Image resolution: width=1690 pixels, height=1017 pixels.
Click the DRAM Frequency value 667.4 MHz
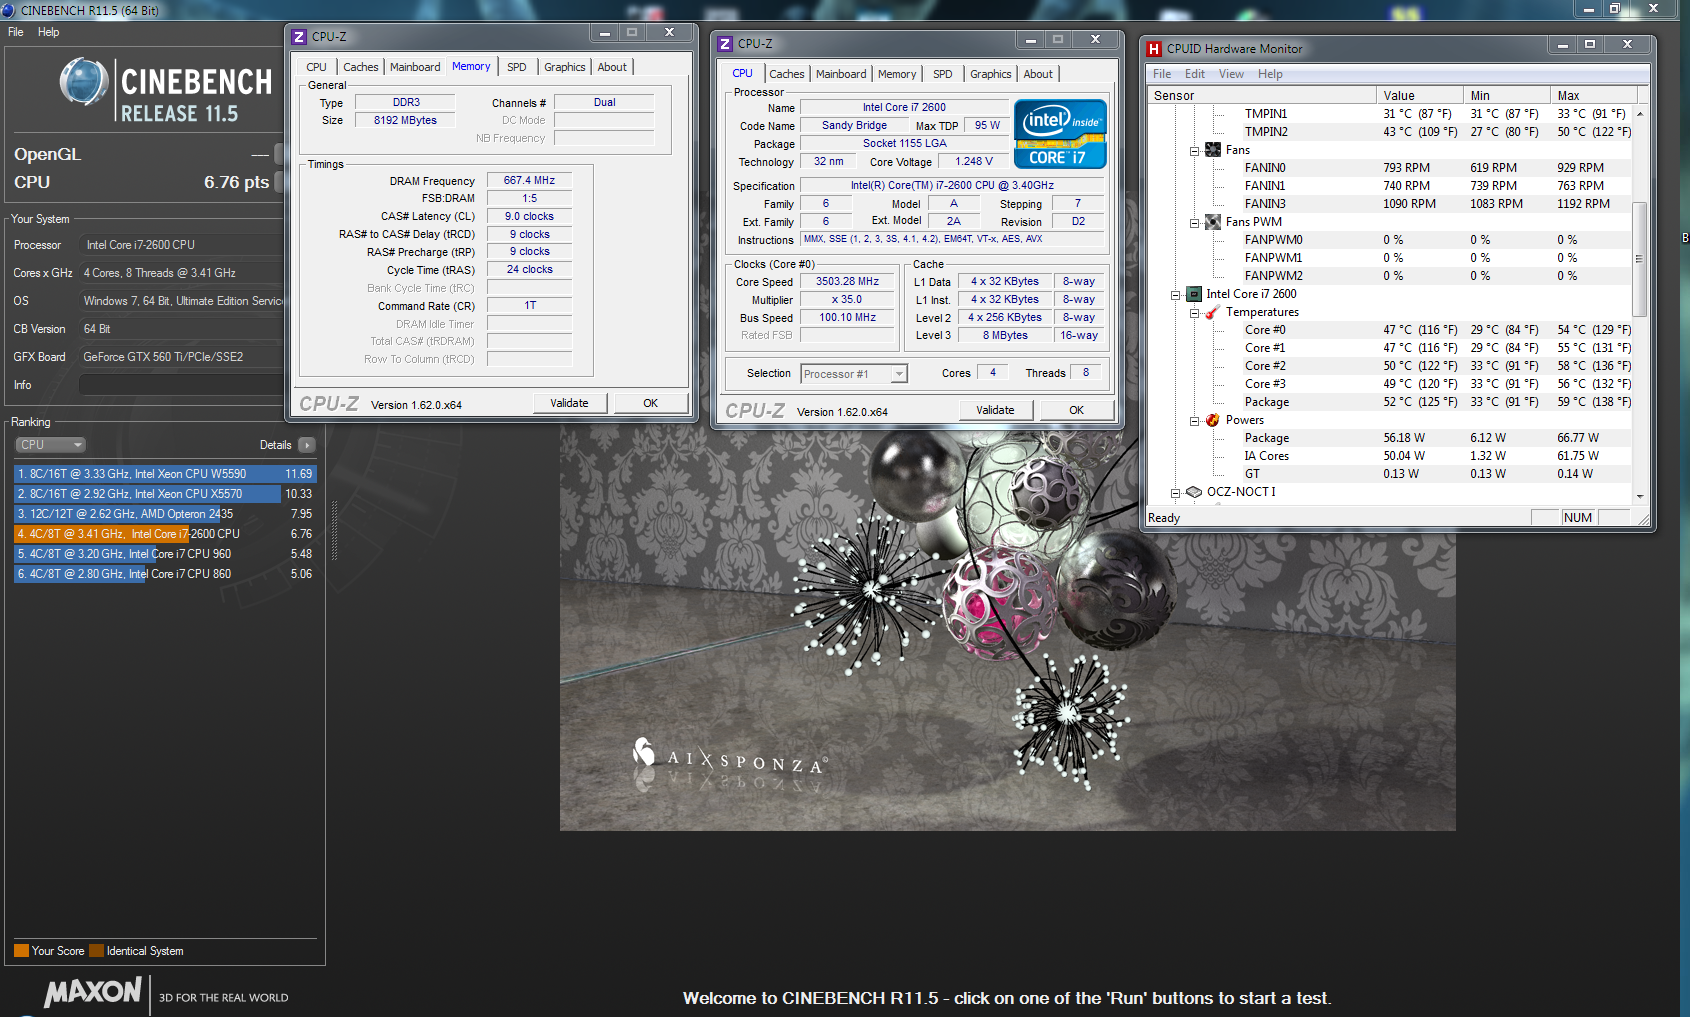529,181
